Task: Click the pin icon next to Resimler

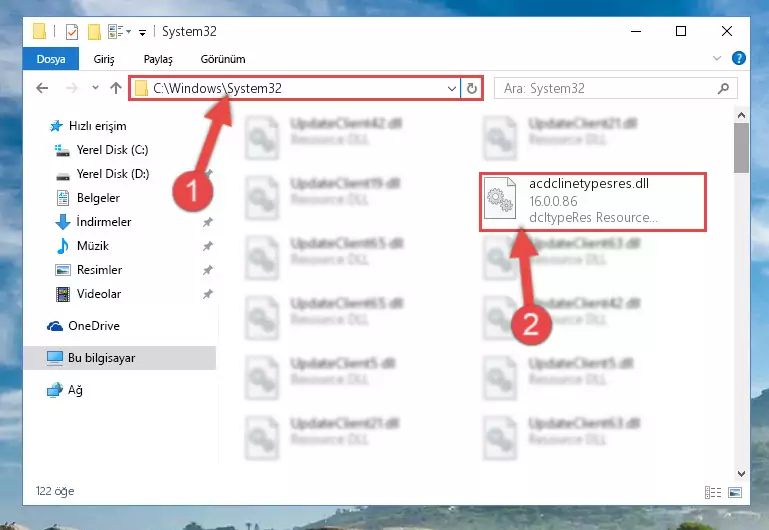Action: [x=208, y=270]
